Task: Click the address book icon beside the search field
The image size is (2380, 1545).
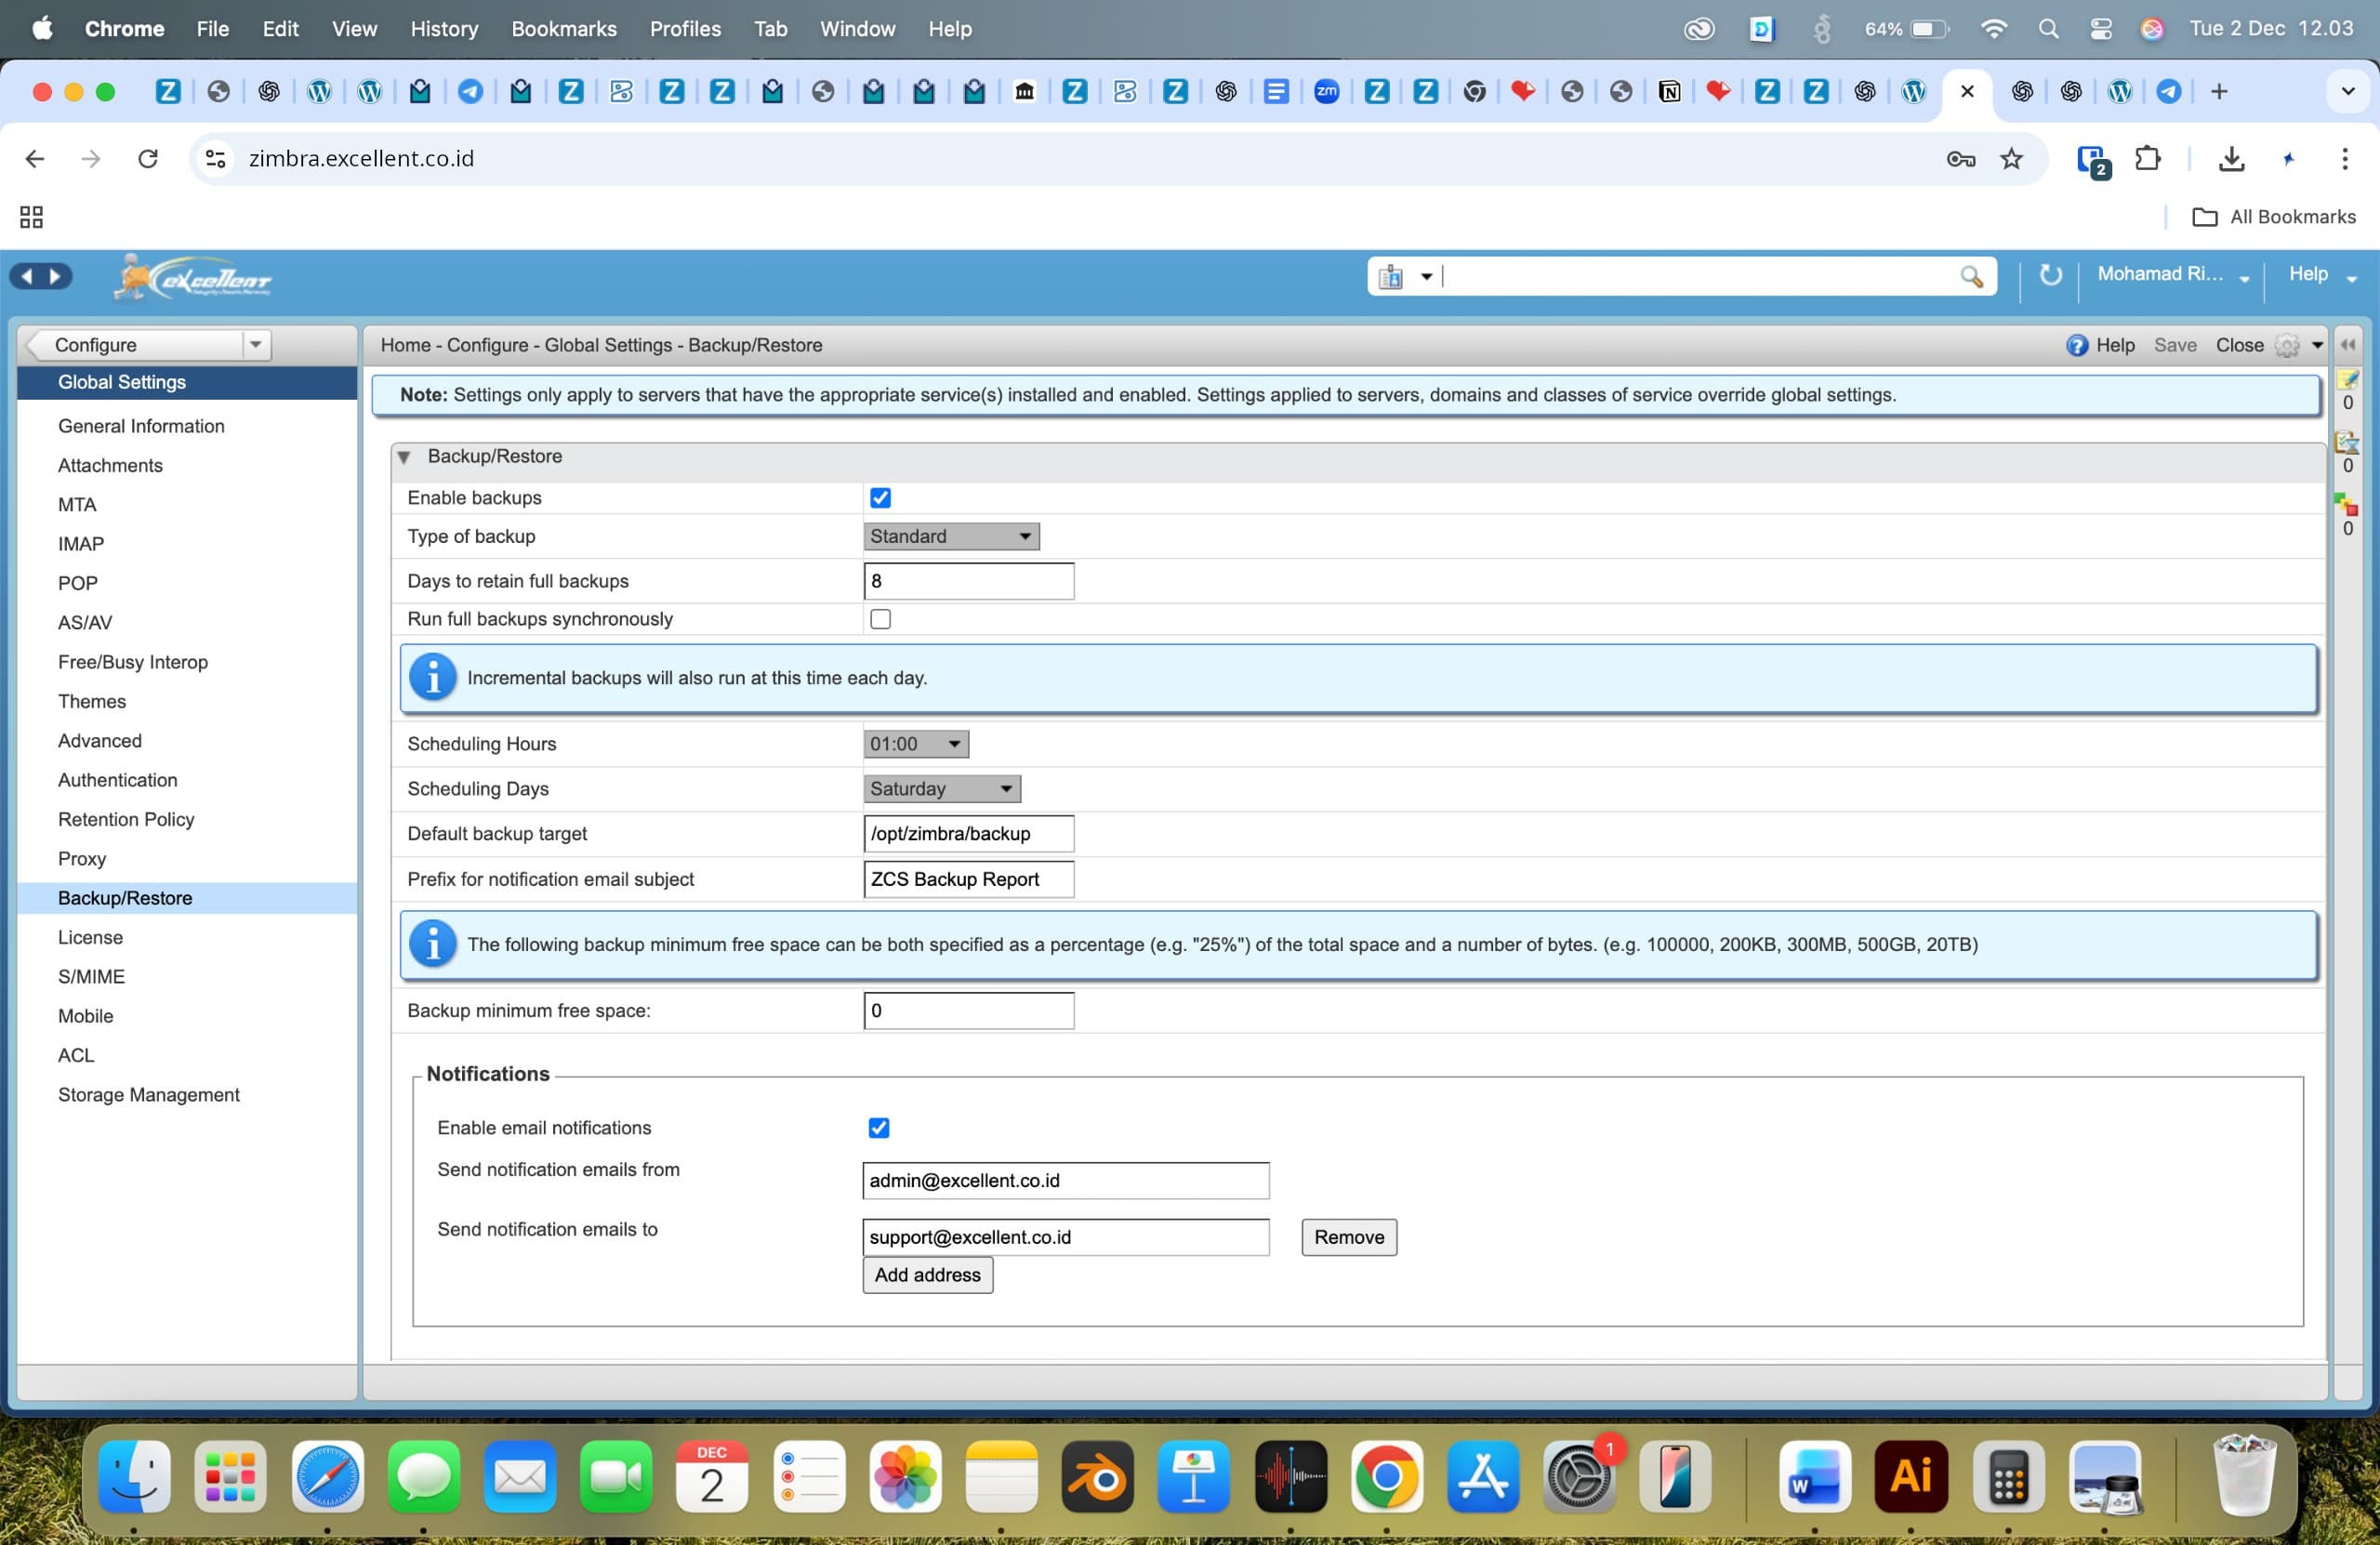Action: 1392,276
